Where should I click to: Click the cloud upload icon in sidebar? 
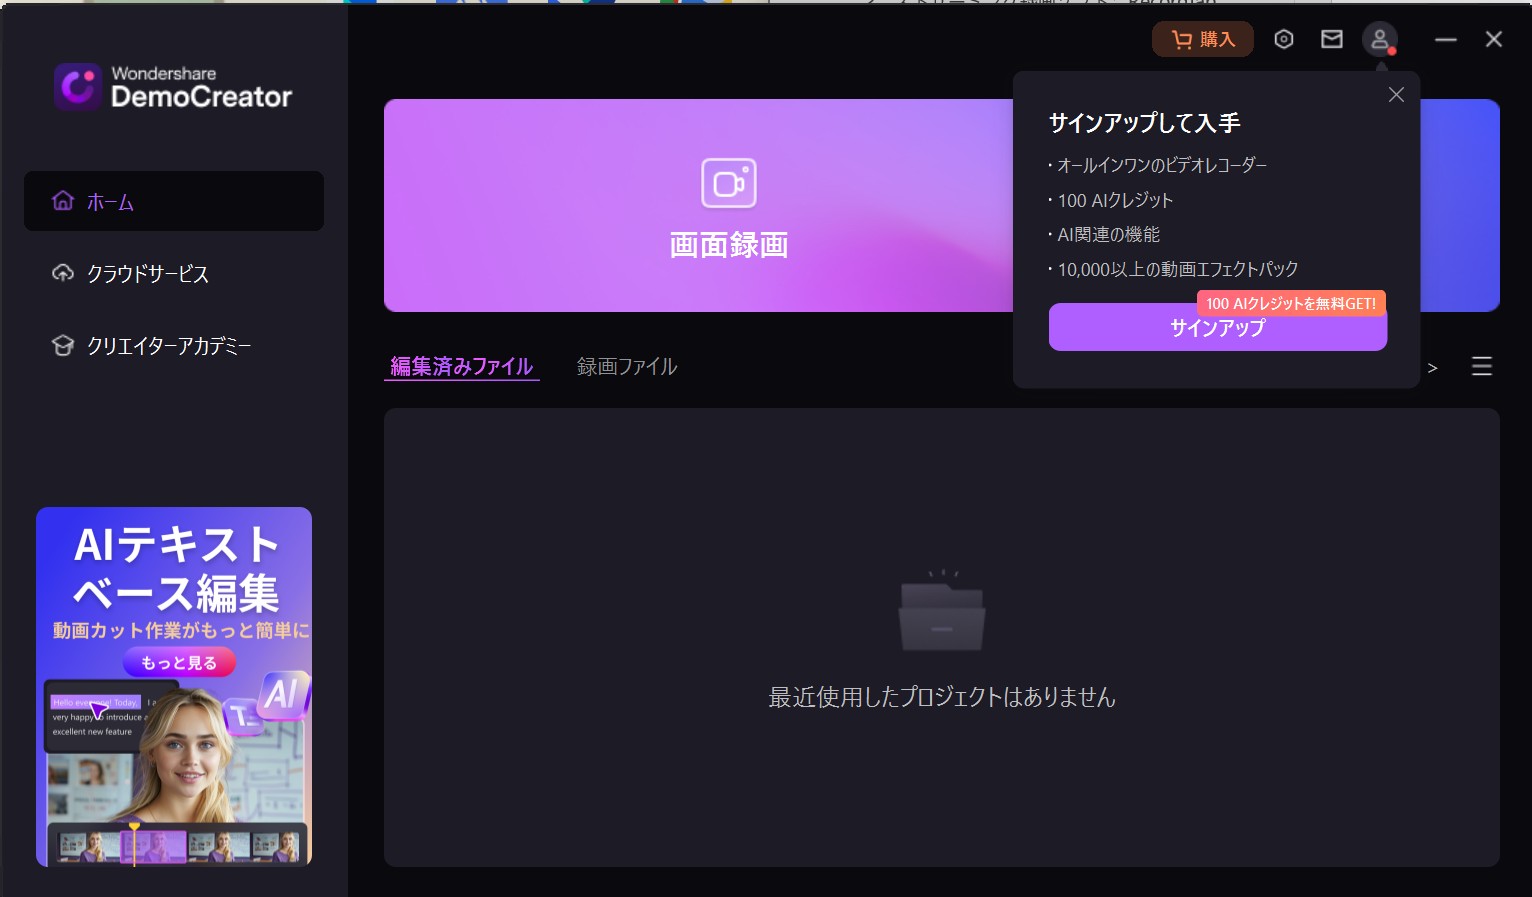click(x=63, y=273)
